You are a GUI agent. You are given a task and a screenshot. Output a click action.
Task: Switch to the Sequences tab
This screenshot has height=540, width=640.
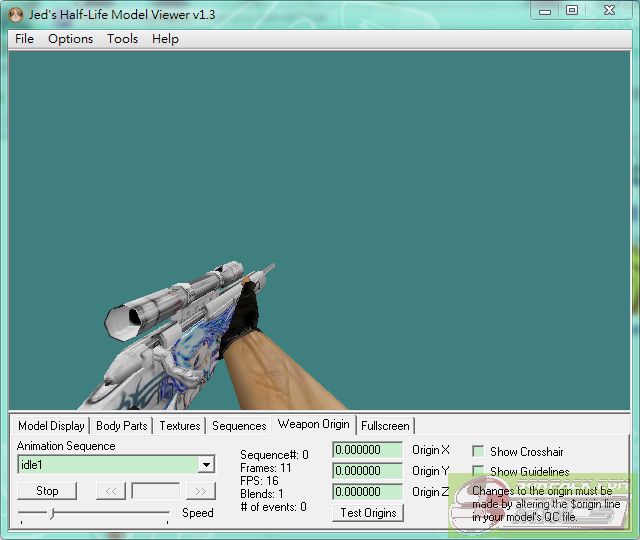[x=239, y=426]
